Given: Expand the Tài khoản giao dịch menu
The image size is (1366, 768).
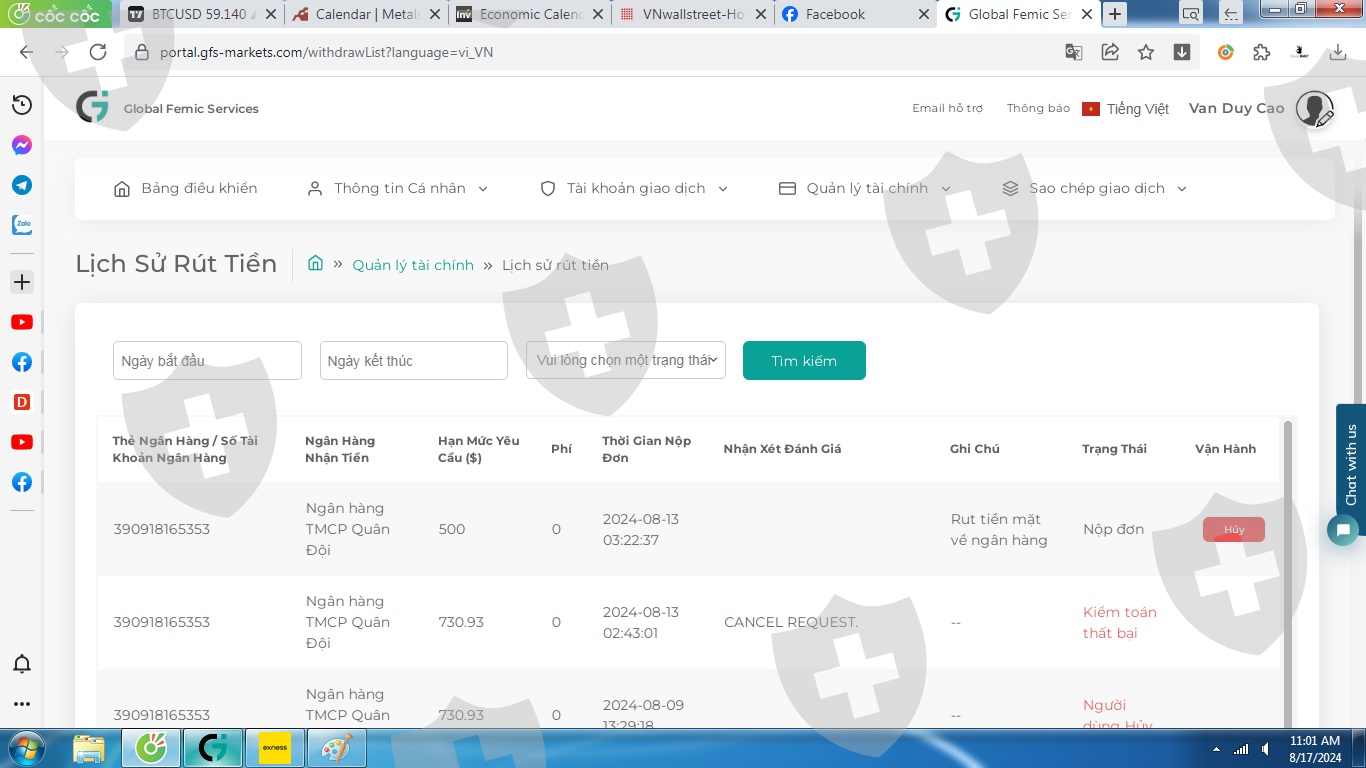Looking at the screenshot, I should 634,188.
